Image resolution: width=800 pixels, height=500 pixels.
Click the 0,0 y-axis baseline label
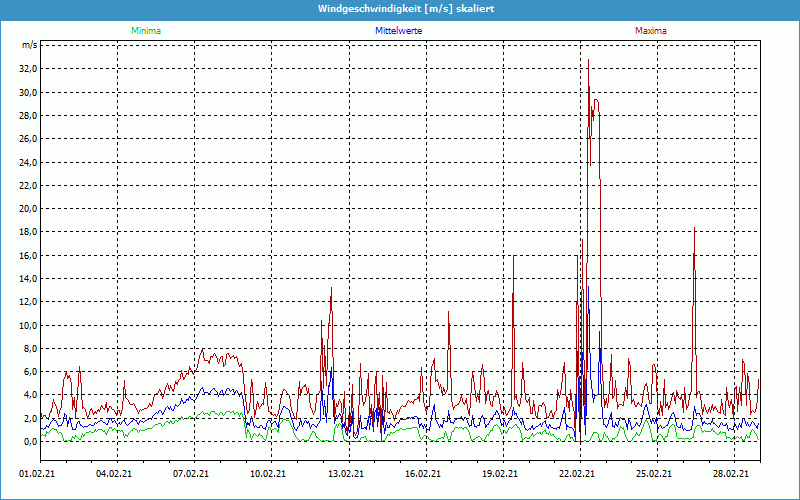[30, 442]
